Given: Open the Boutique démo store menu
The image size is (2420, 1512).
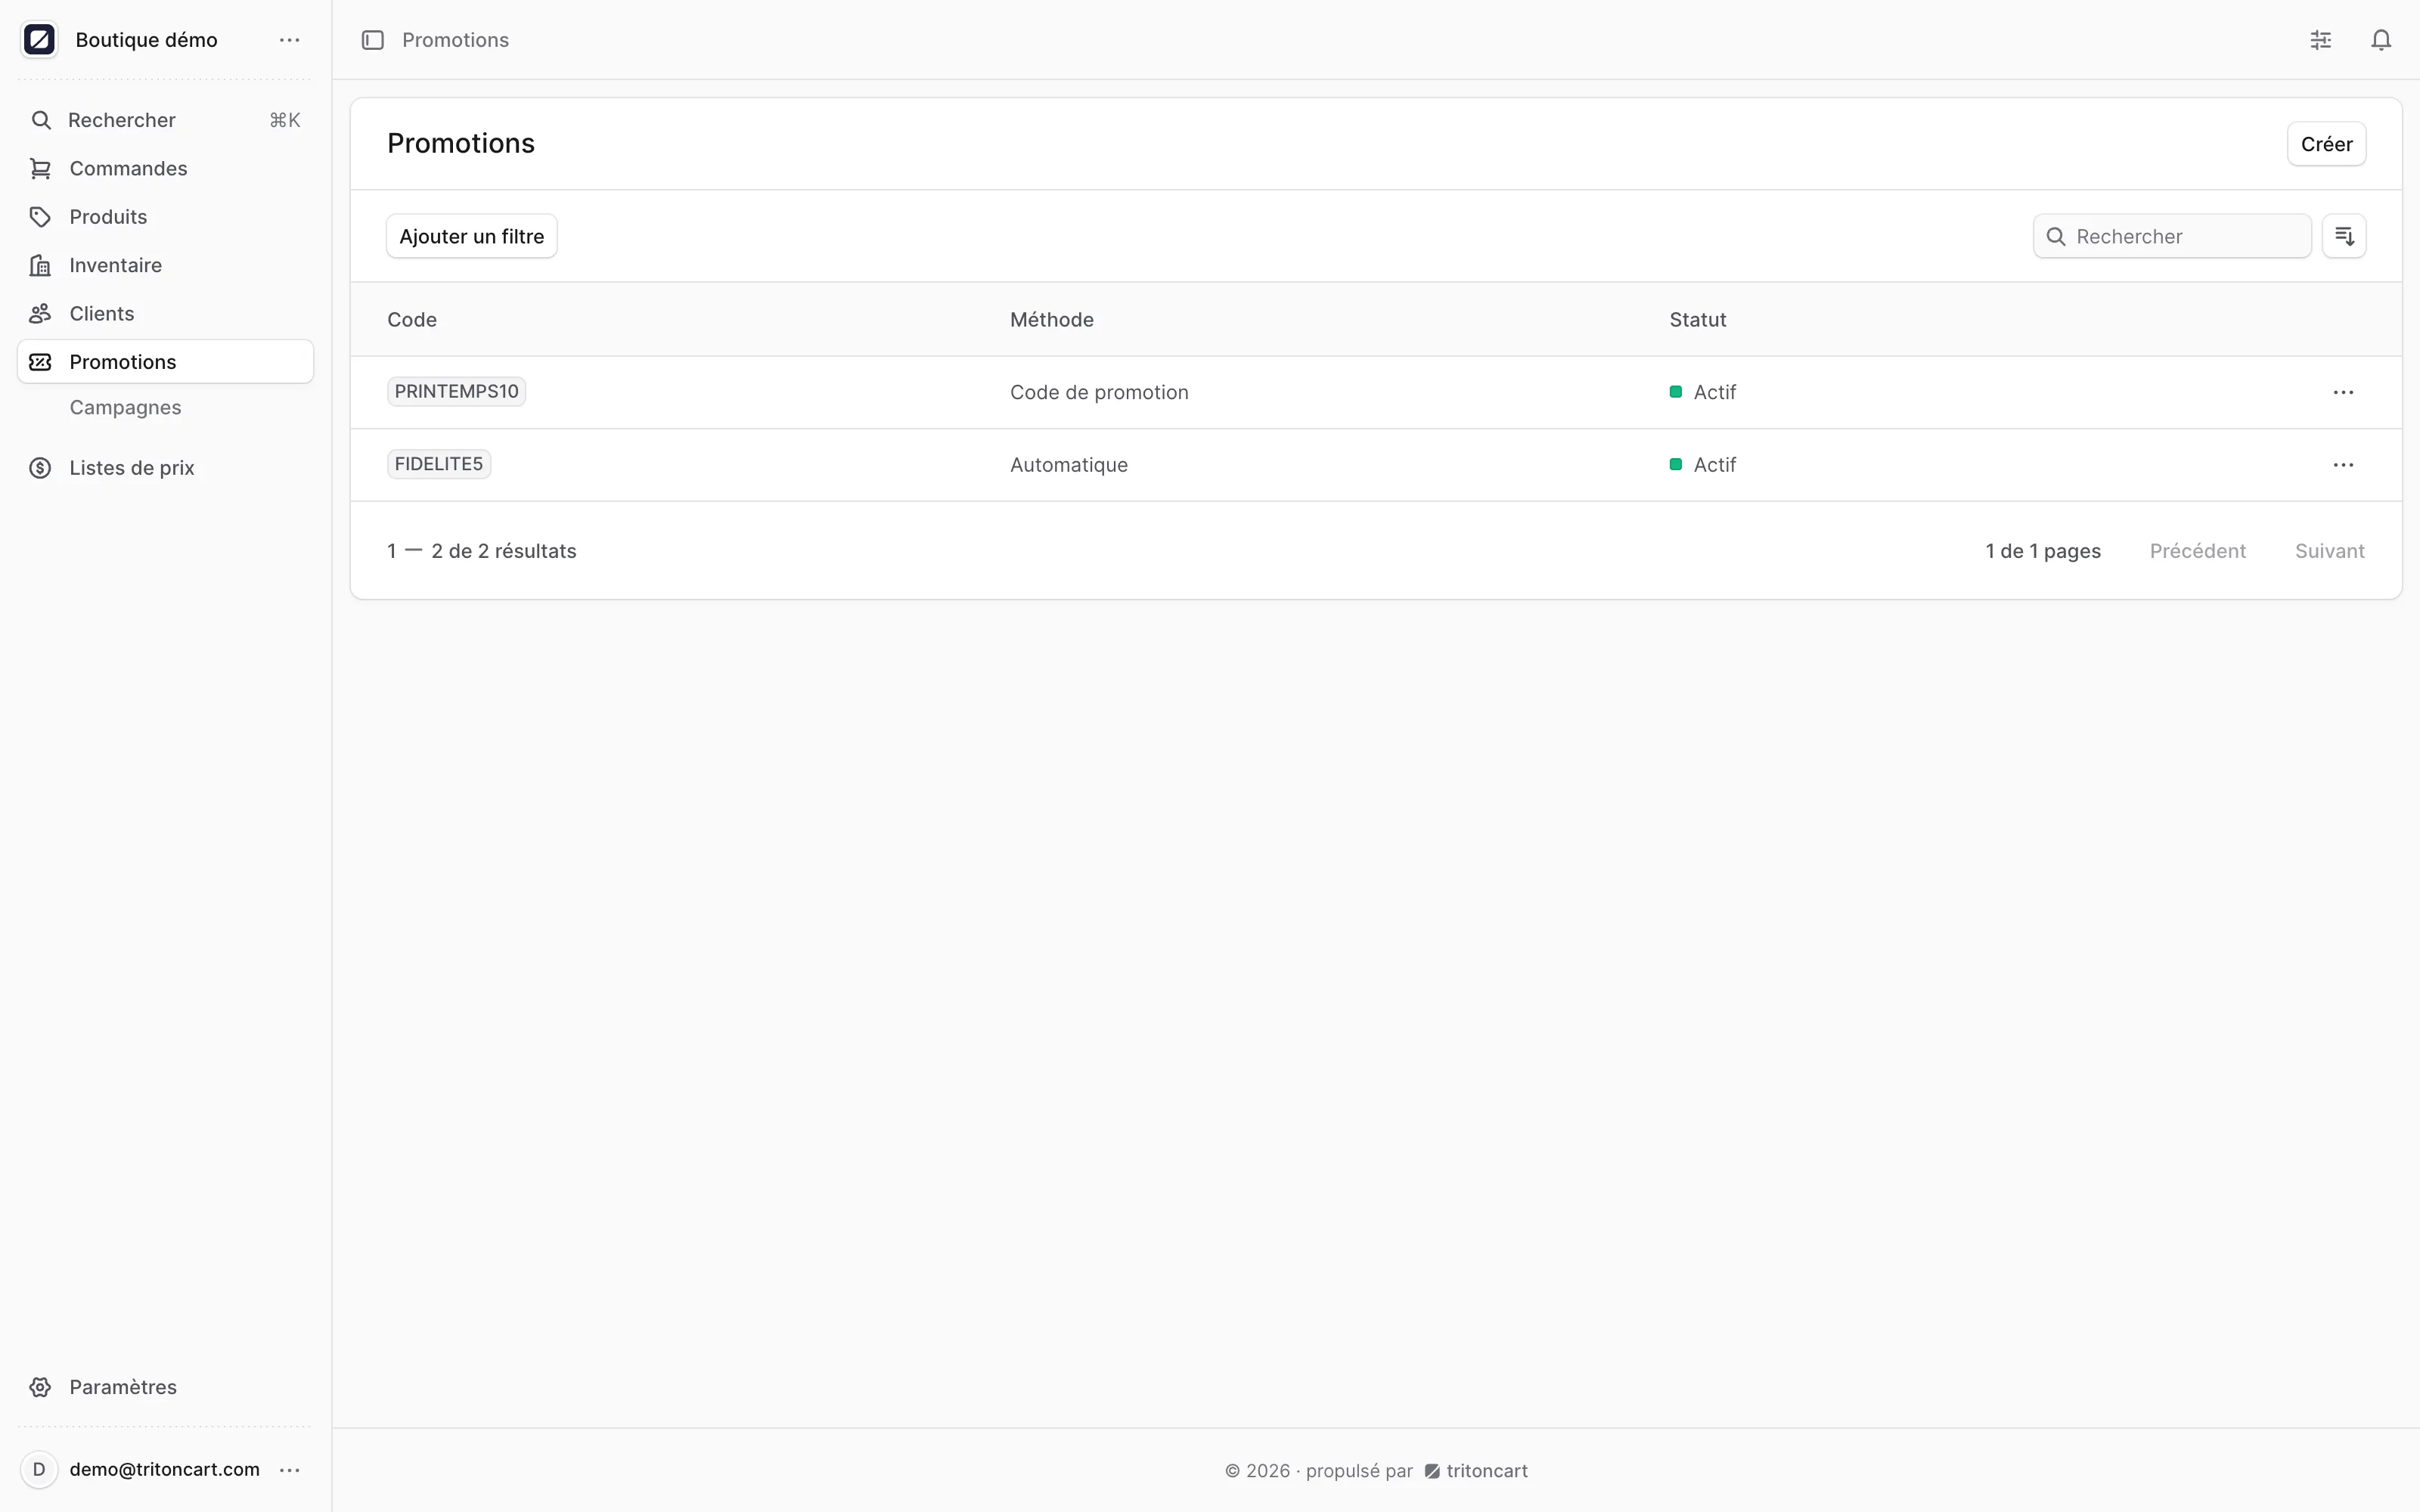Looking at the screenshot, I should (289, 40).
